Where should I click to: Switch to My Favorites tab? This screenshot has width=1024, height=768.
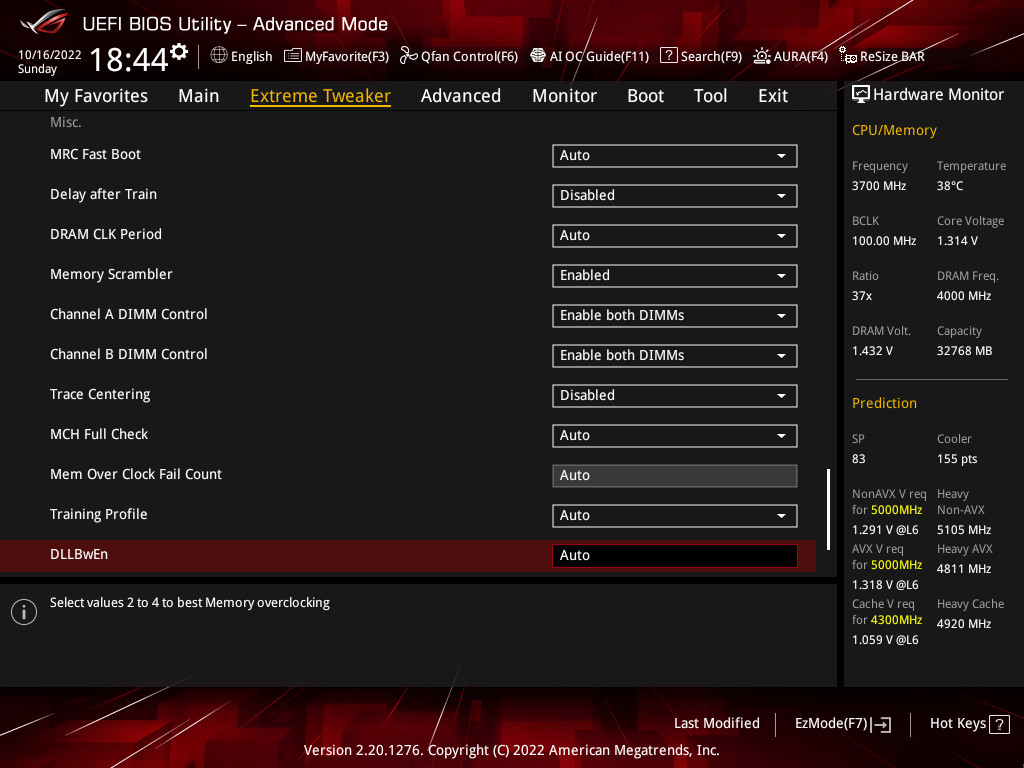(x=96, y=95)
